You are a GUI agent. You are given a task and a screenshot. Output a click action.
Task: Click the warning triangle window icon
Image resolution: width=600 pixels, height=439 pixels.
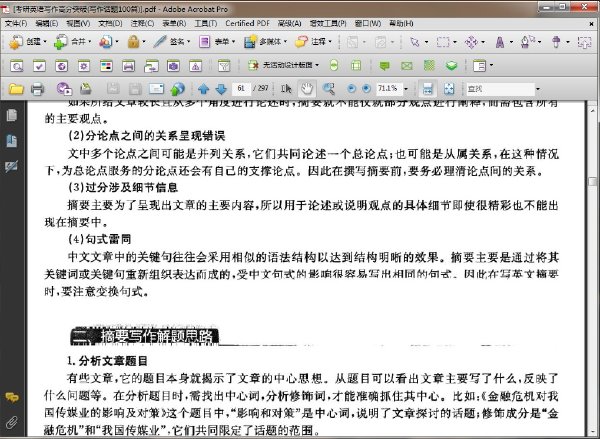coord(196,66)
